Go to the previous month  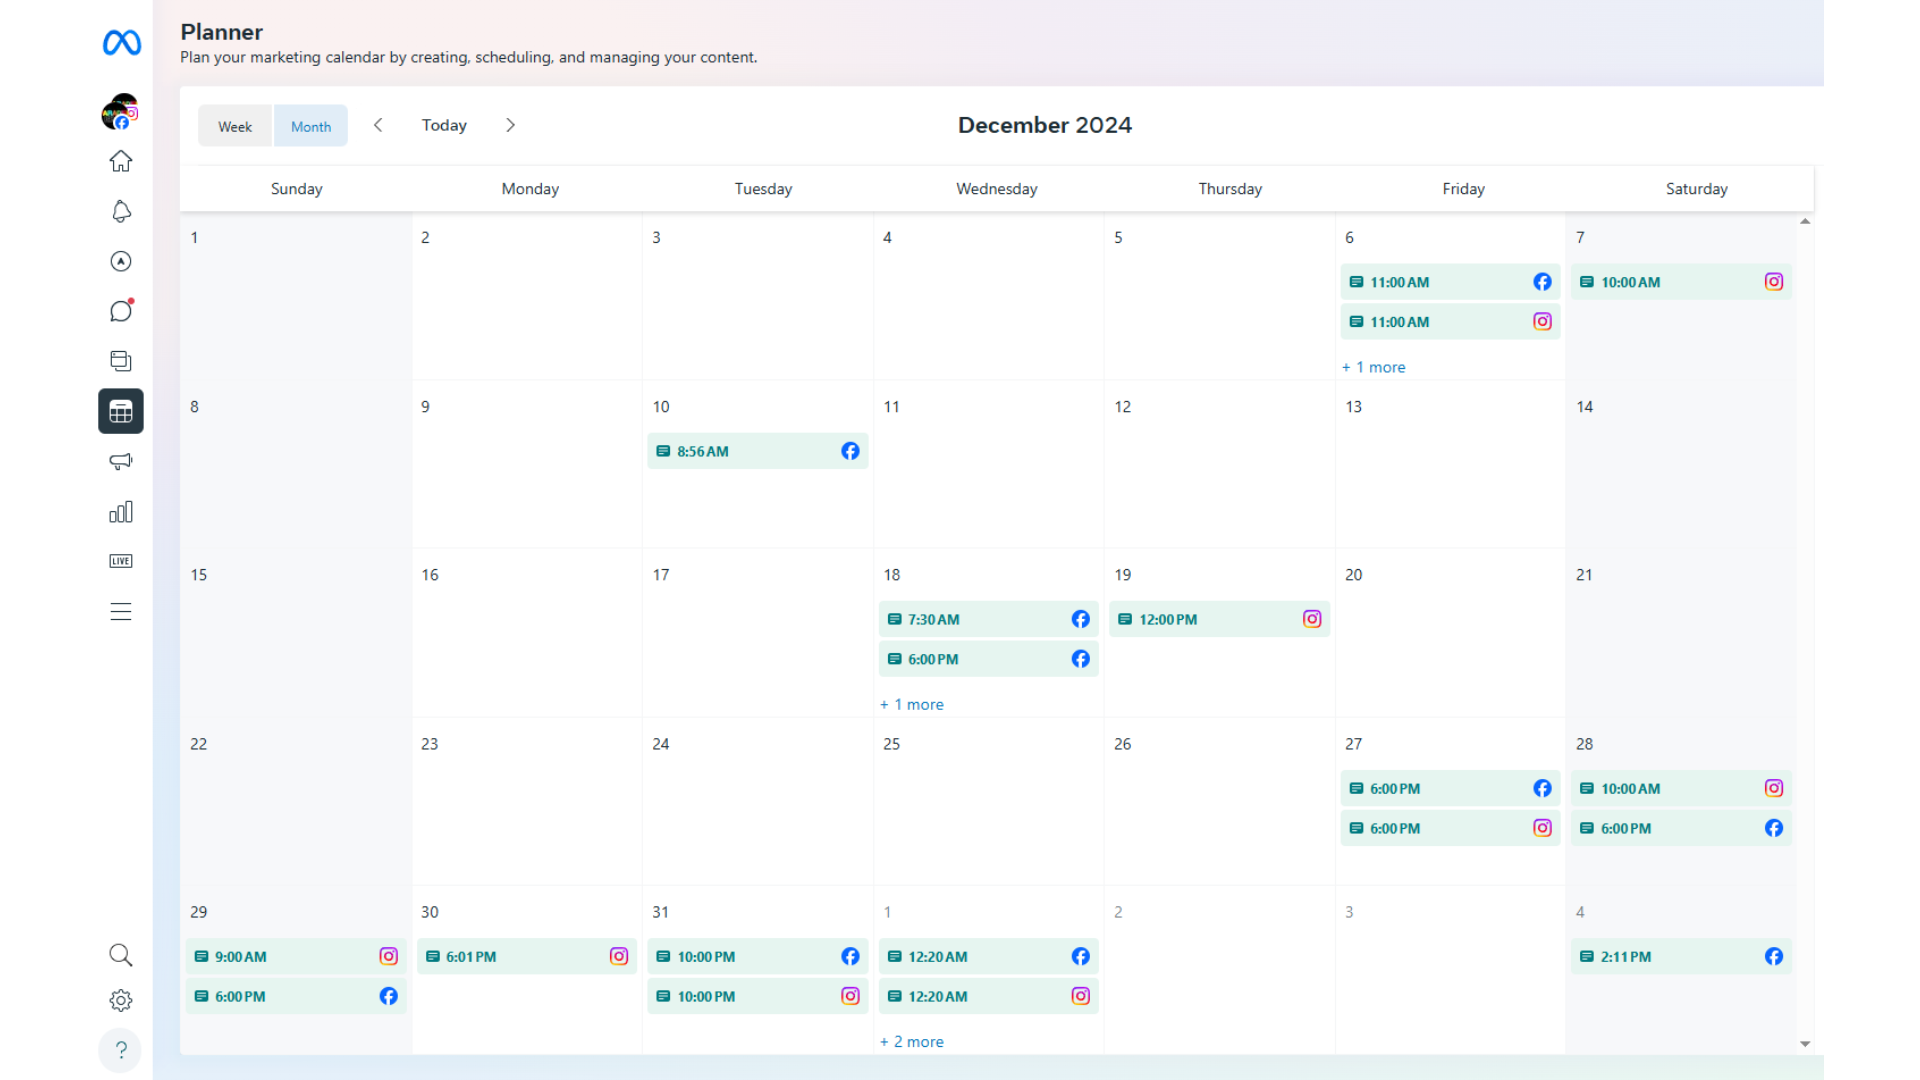[378, 125]
